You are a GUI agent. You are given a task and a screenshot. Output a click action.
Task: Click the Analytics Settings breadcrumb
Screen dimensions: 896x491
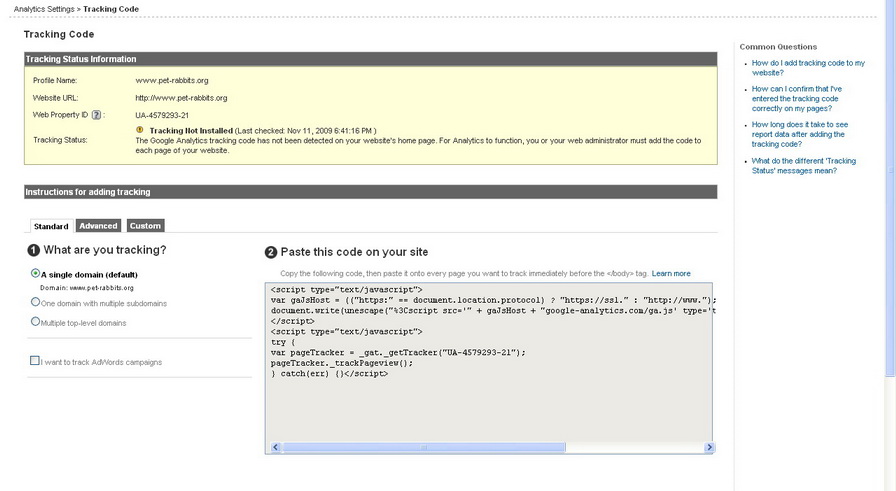pyautogui.click(x=44, y=9)
